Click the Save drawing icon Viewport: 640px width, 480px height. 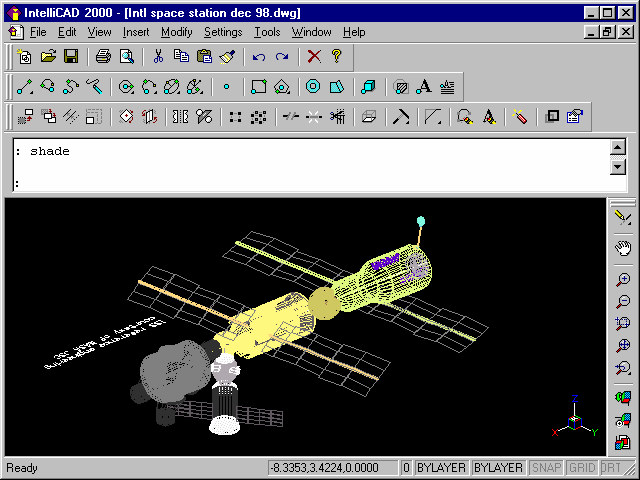[x=71, y=57]
